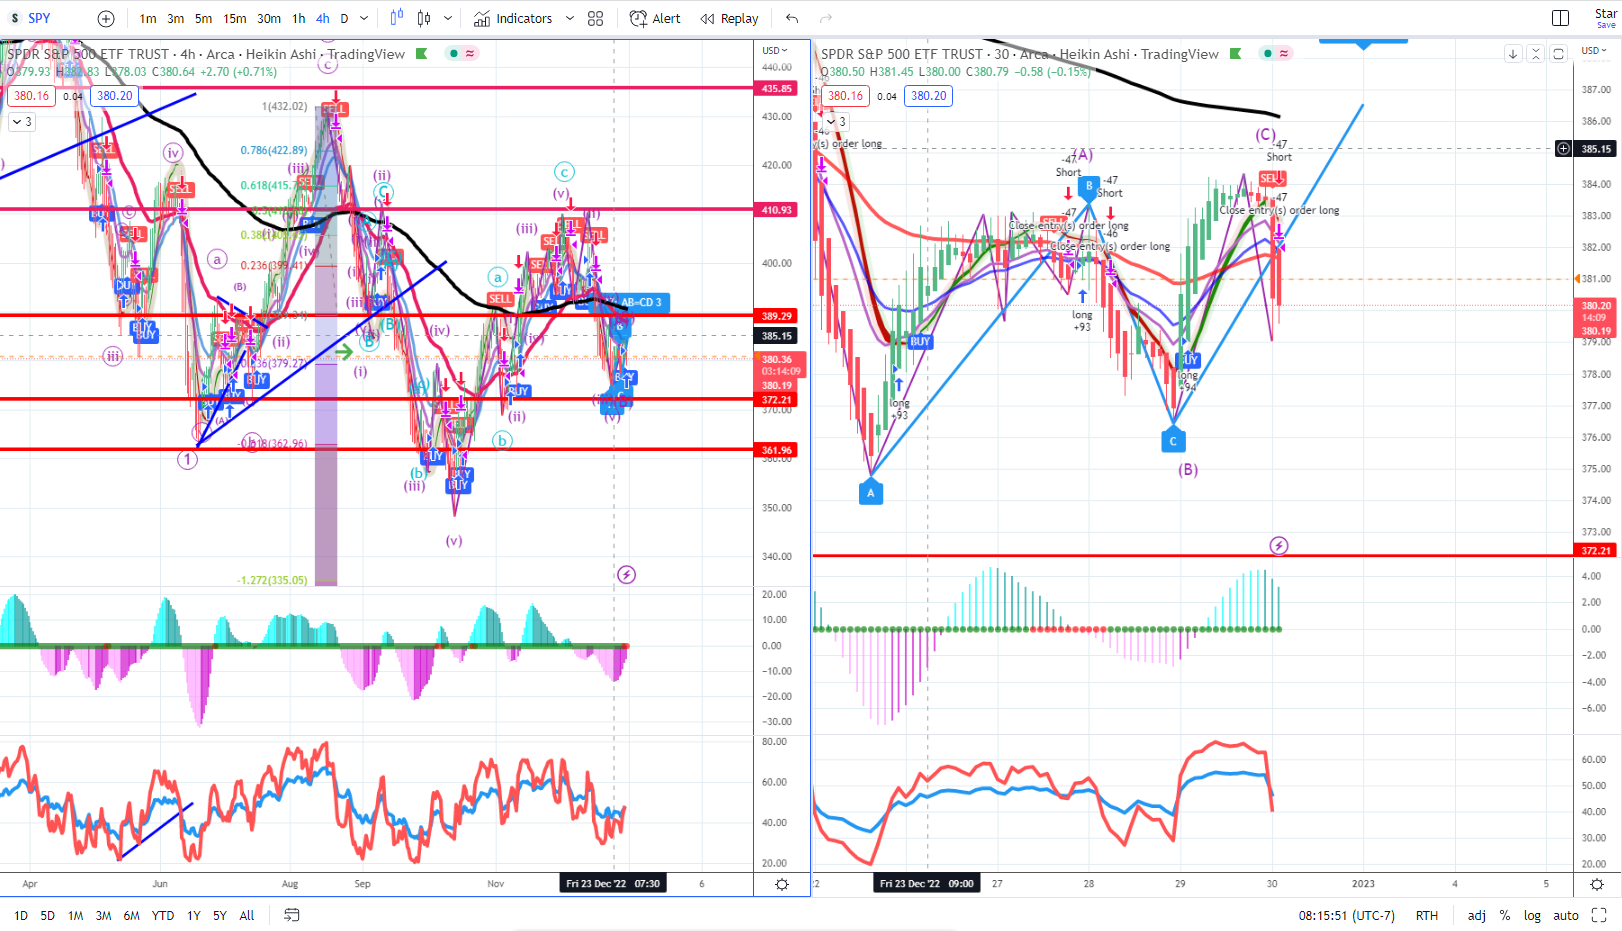Viewport: 1622px width, 931px height.
Task: Click the maximize pane icon
Action: pyautogui.click(x=1558, y=54)
